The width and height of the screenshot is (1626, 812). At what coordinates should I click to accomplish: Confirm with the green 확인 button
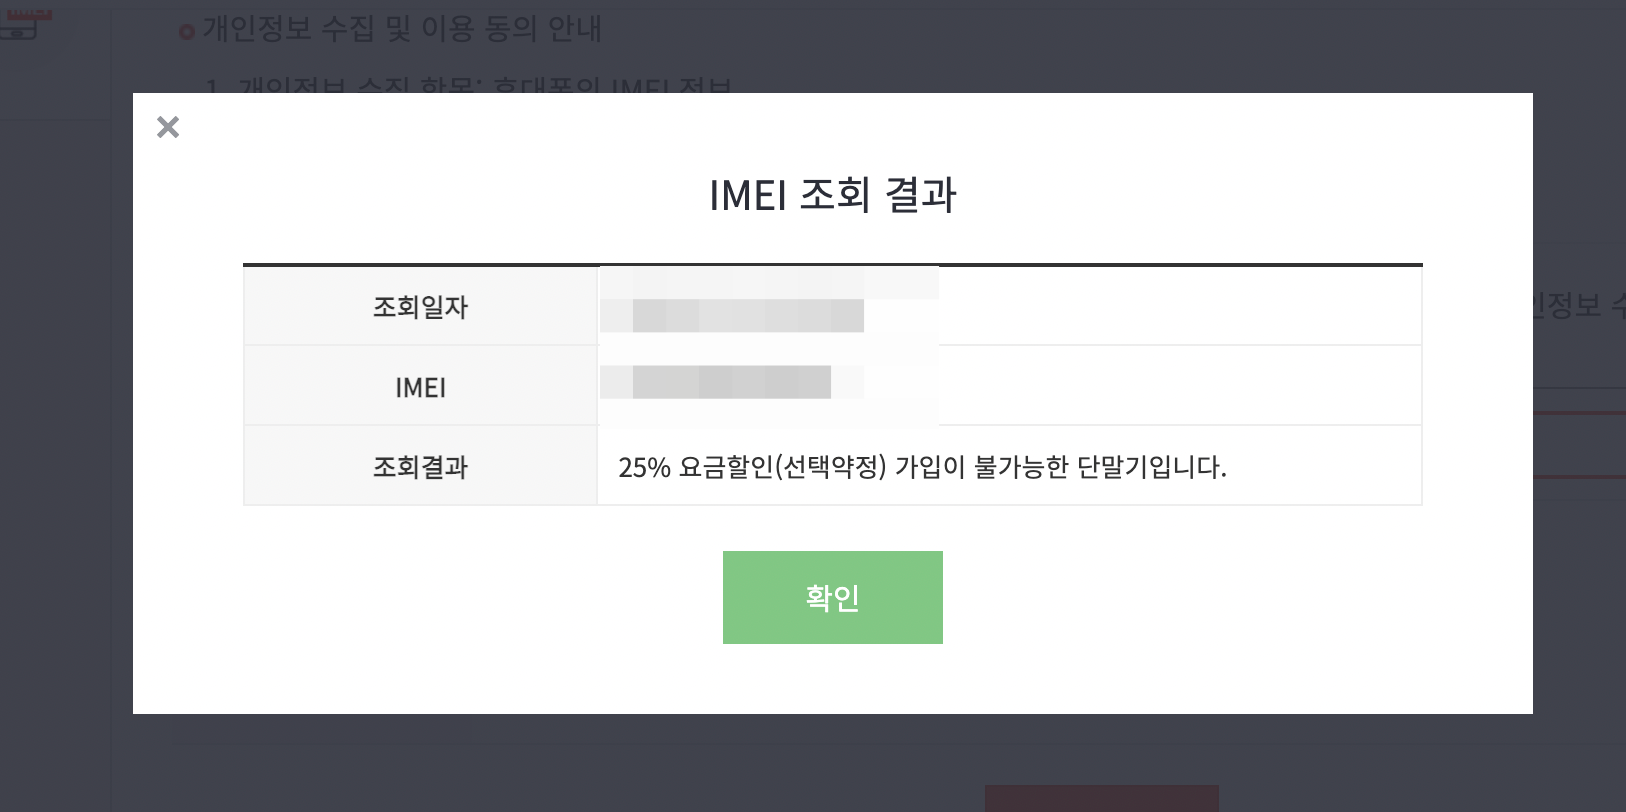832,597
